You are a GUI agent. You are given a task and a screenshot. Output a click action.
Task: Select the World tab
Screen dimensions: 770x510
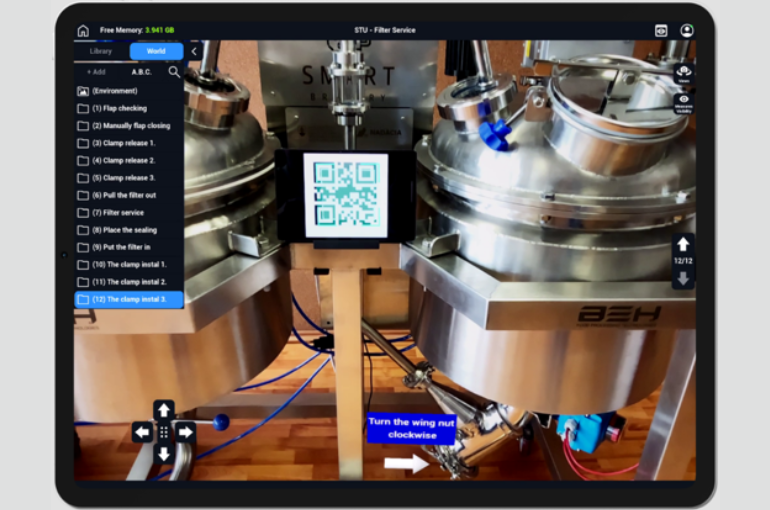click(156, 51)
